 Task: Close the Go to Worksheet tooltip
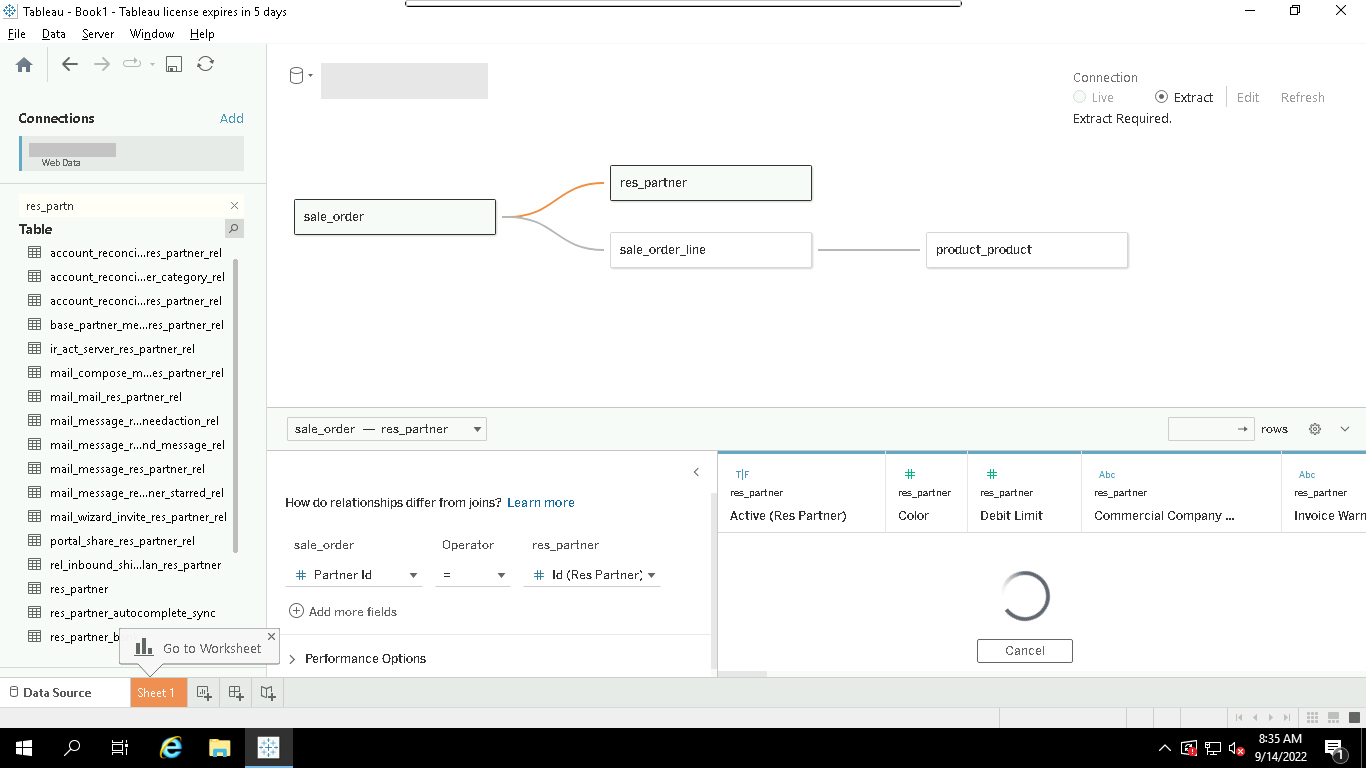coord(271,636)
